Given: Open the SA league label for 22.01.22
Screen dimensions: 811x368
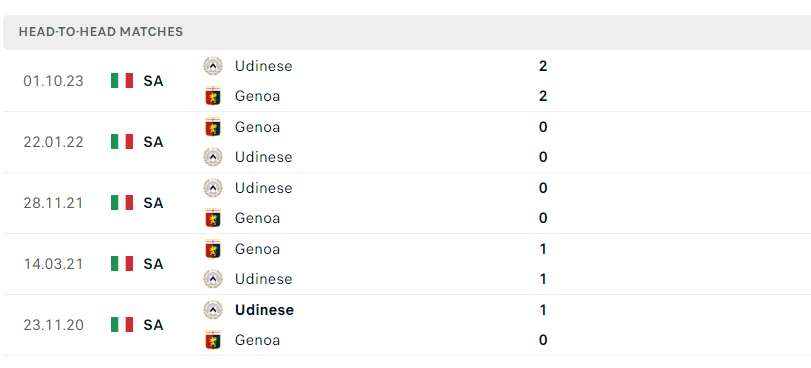Looking at the screenshot, I should (x=153, y=142).
